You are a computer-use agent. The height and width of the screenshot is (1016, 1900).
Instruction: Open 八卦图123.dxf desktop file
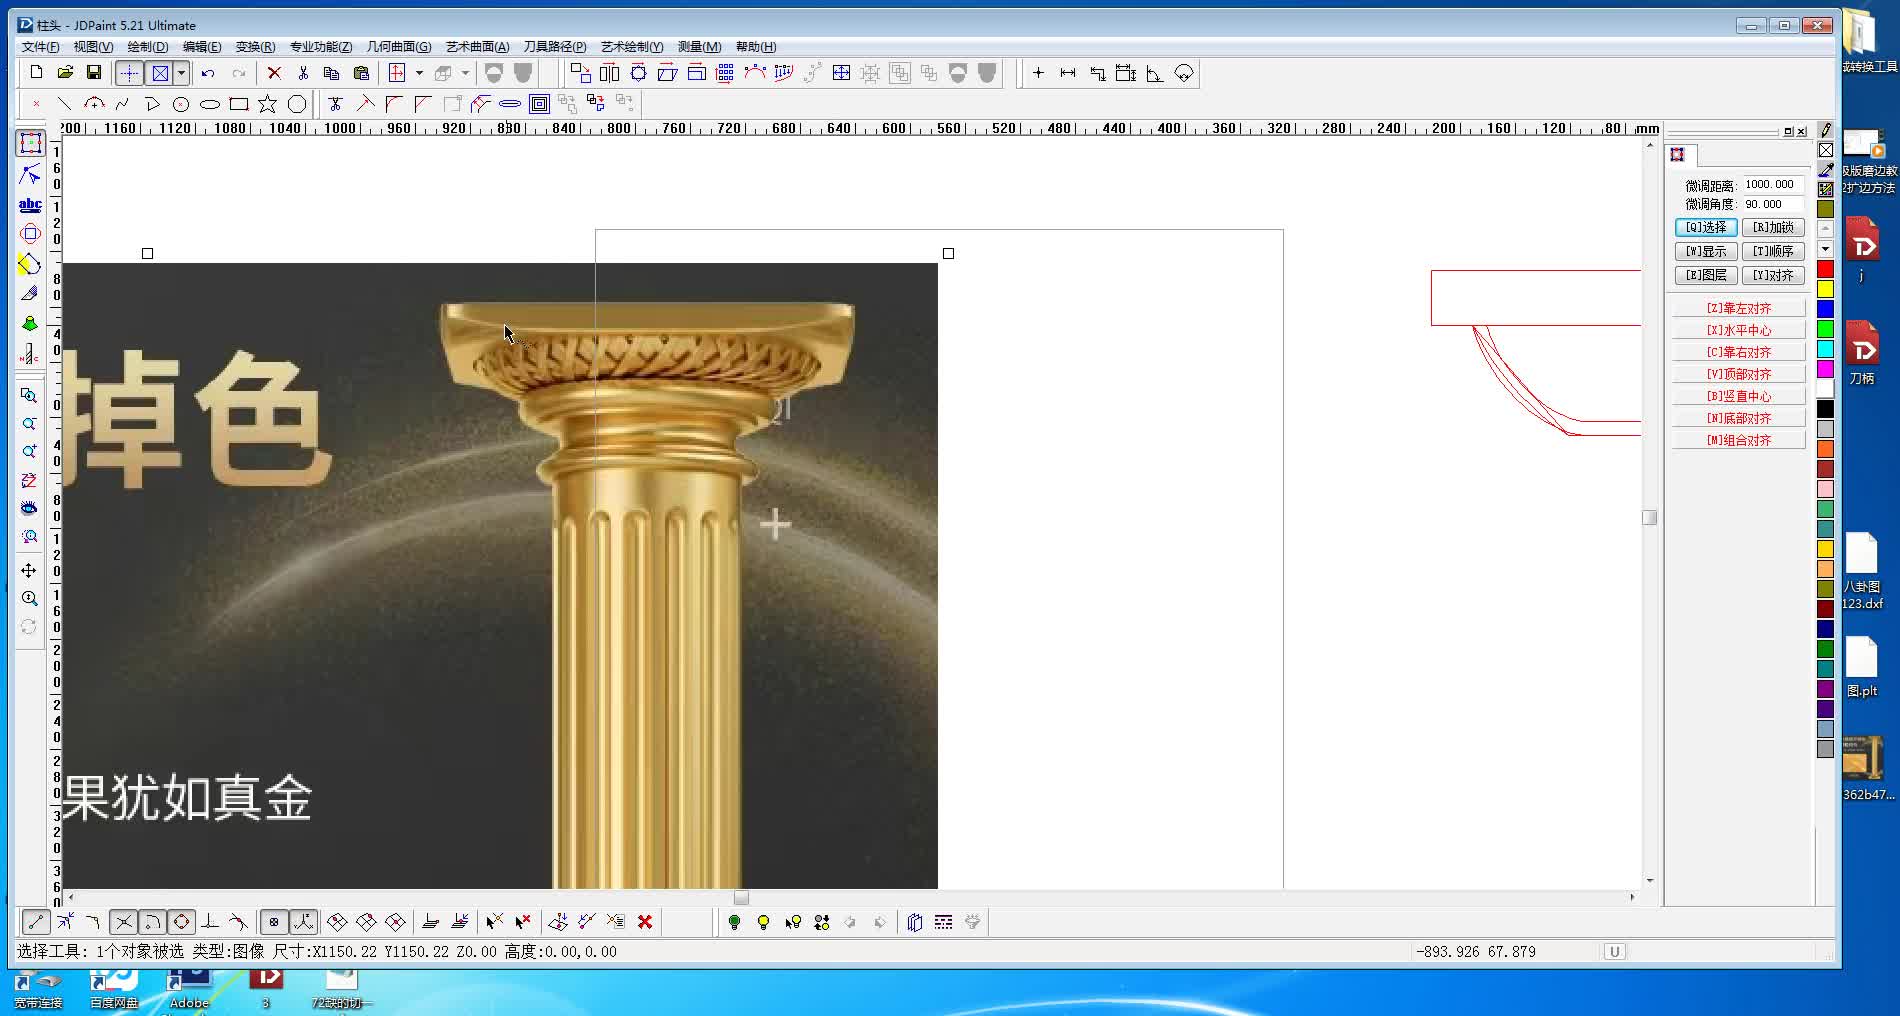point(1862,572)
